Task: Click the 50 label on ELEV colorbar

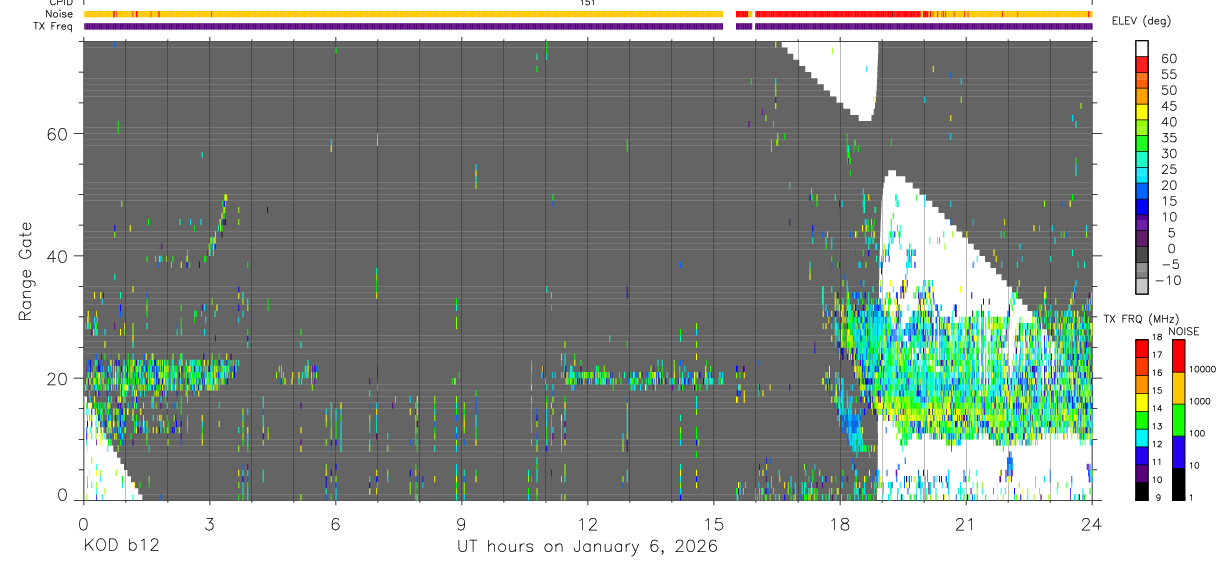Action: (1169, 91)
